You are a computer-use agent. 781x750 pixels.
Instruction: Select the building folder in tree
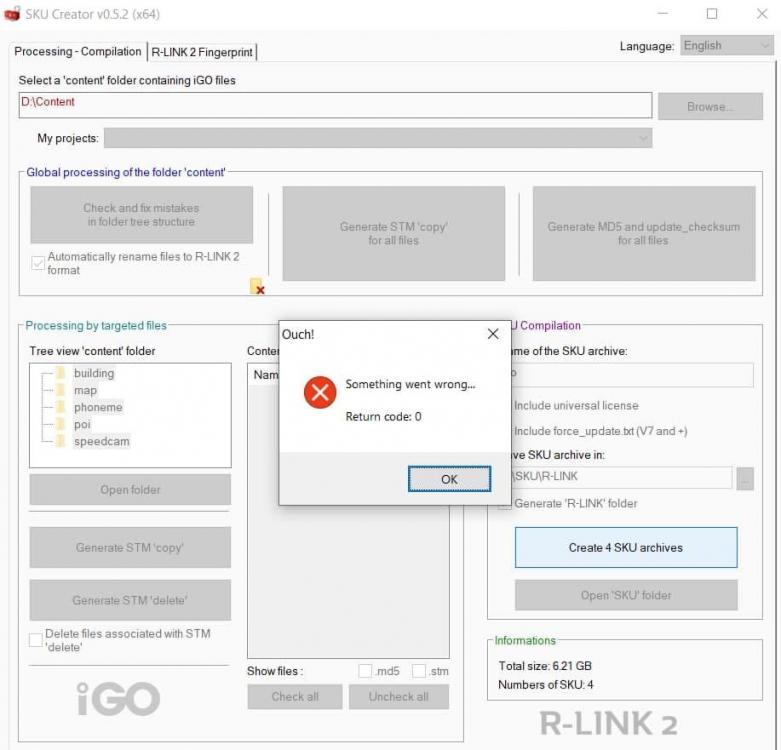tap(94, 373)
